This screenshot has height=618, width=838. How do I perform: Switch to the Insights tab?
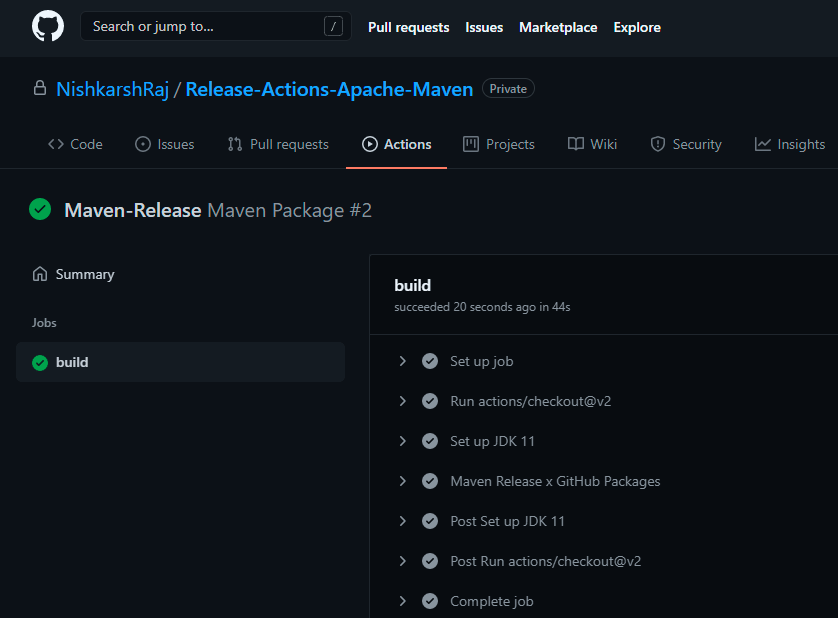[789, 144]
